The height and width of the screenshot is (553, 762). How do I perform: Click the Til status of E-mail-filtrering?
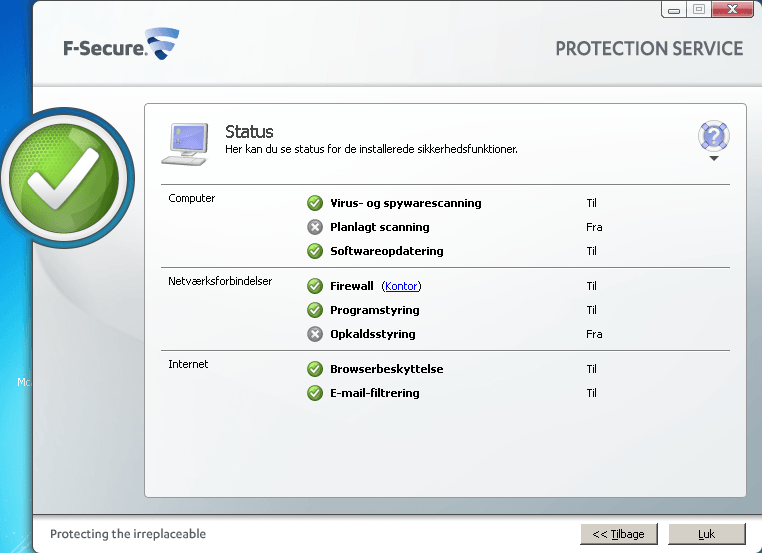tap(591, 393)
